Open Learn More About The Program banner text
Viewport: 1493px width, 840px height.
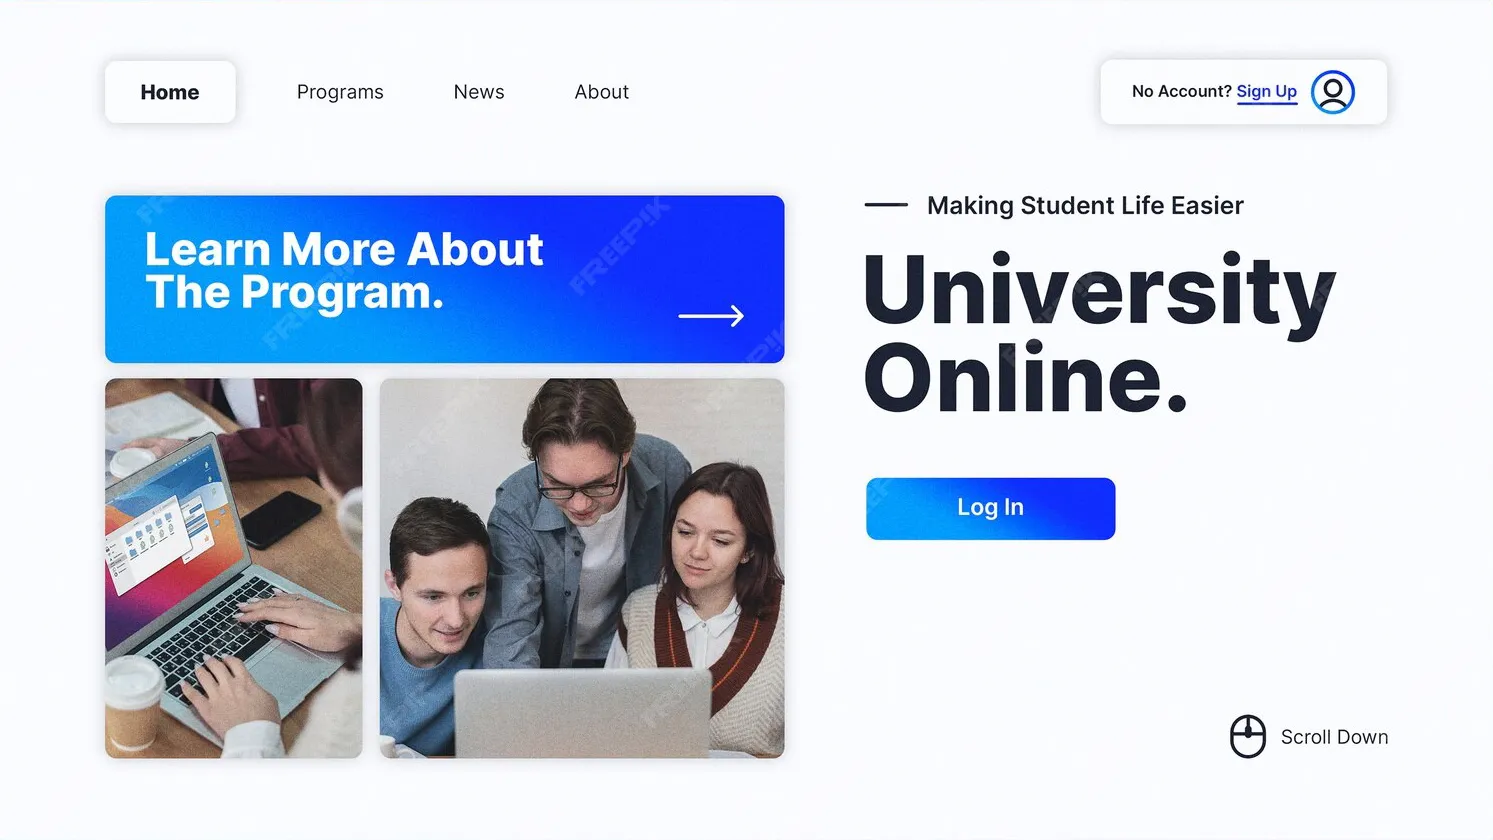344,271
